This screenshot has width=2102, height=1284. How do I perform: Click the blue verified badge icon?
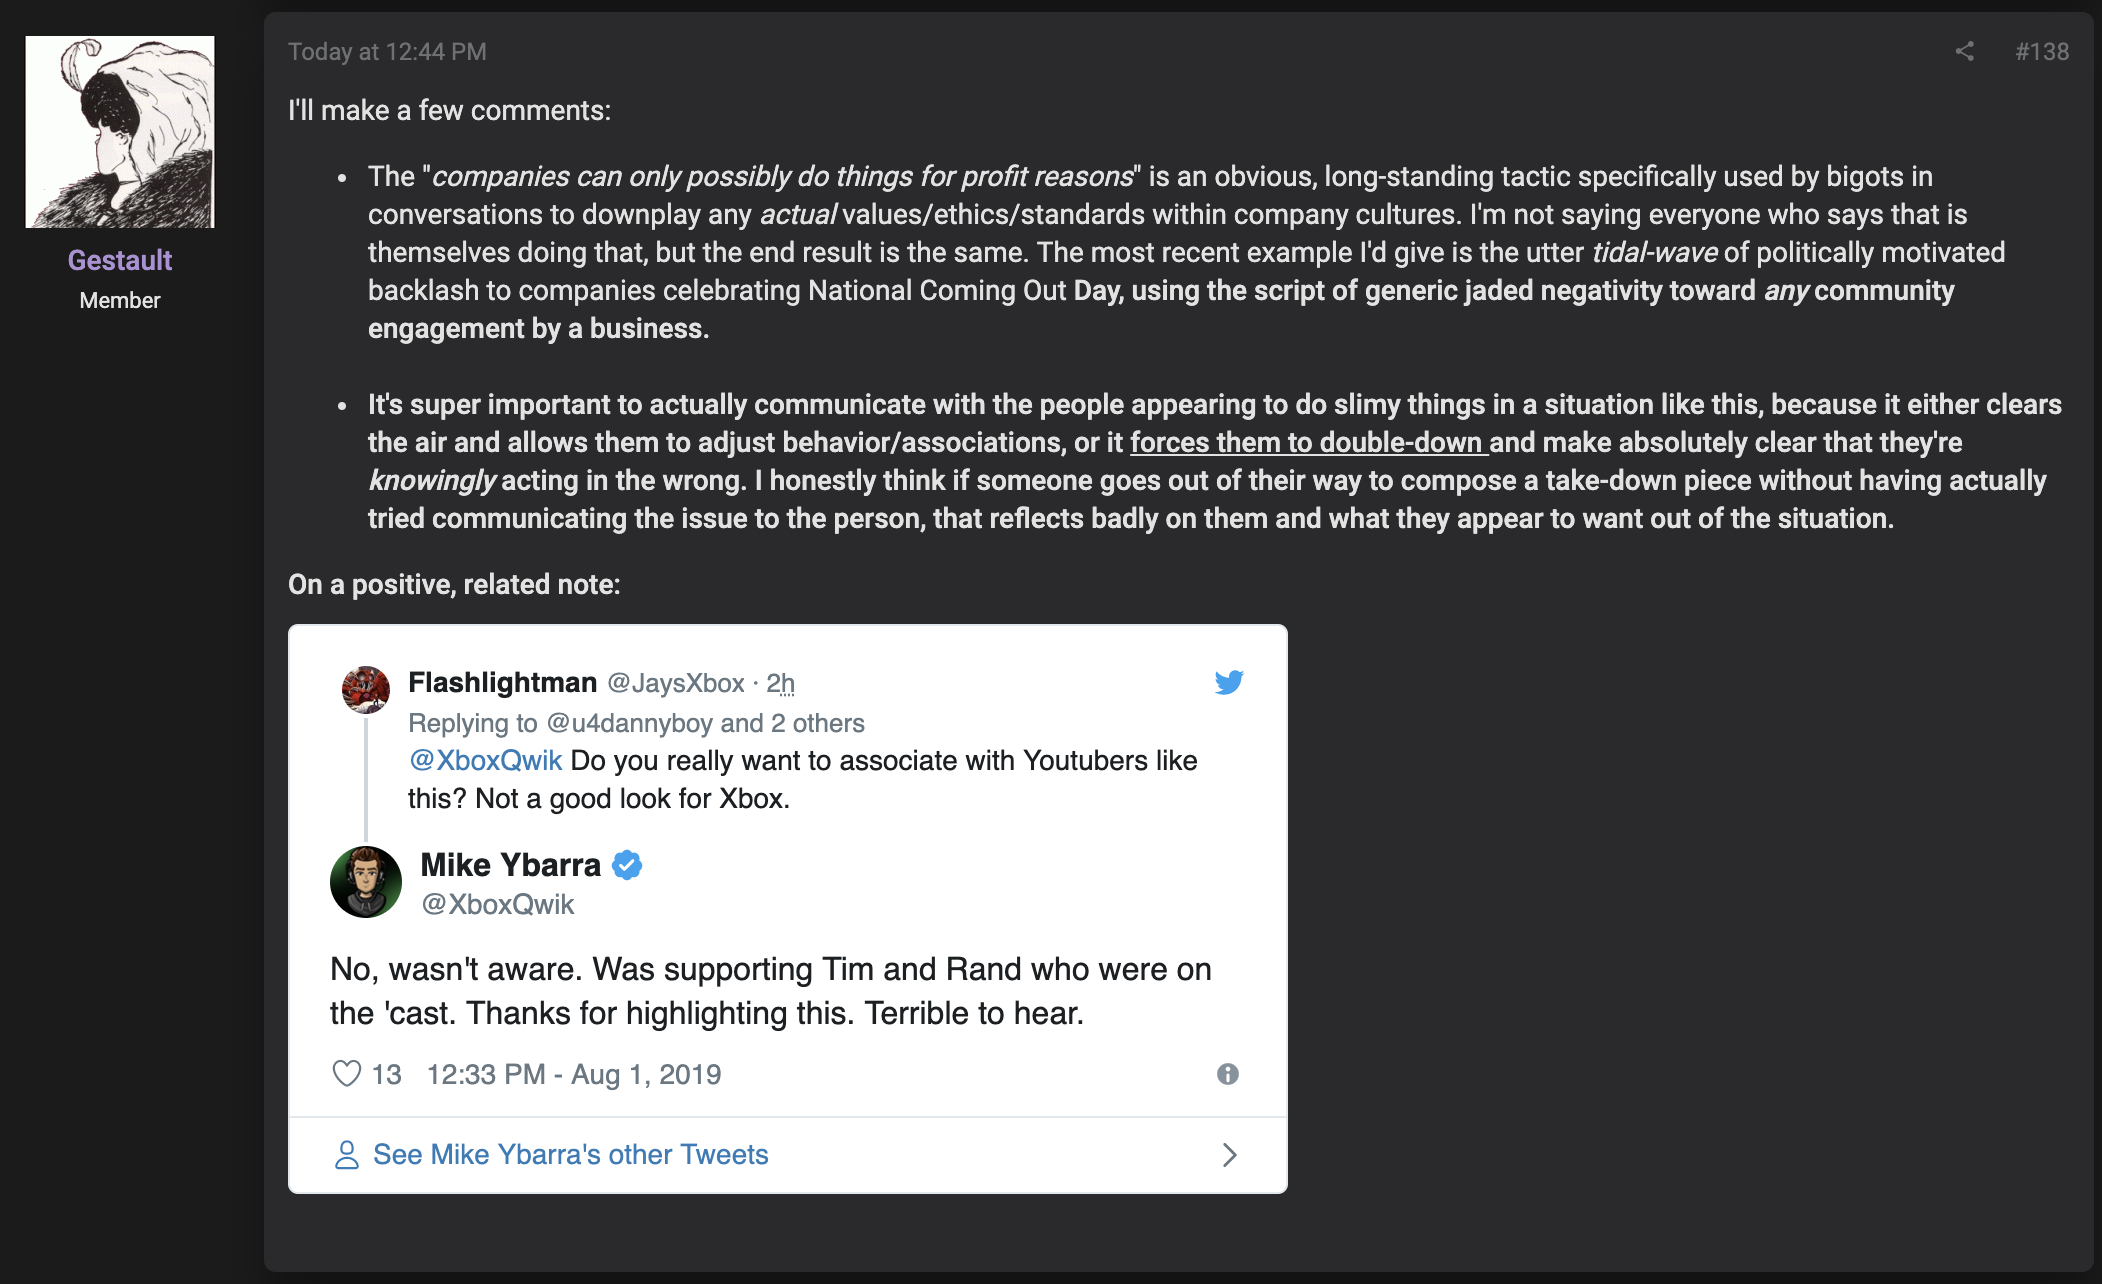(x=627, y=865)
